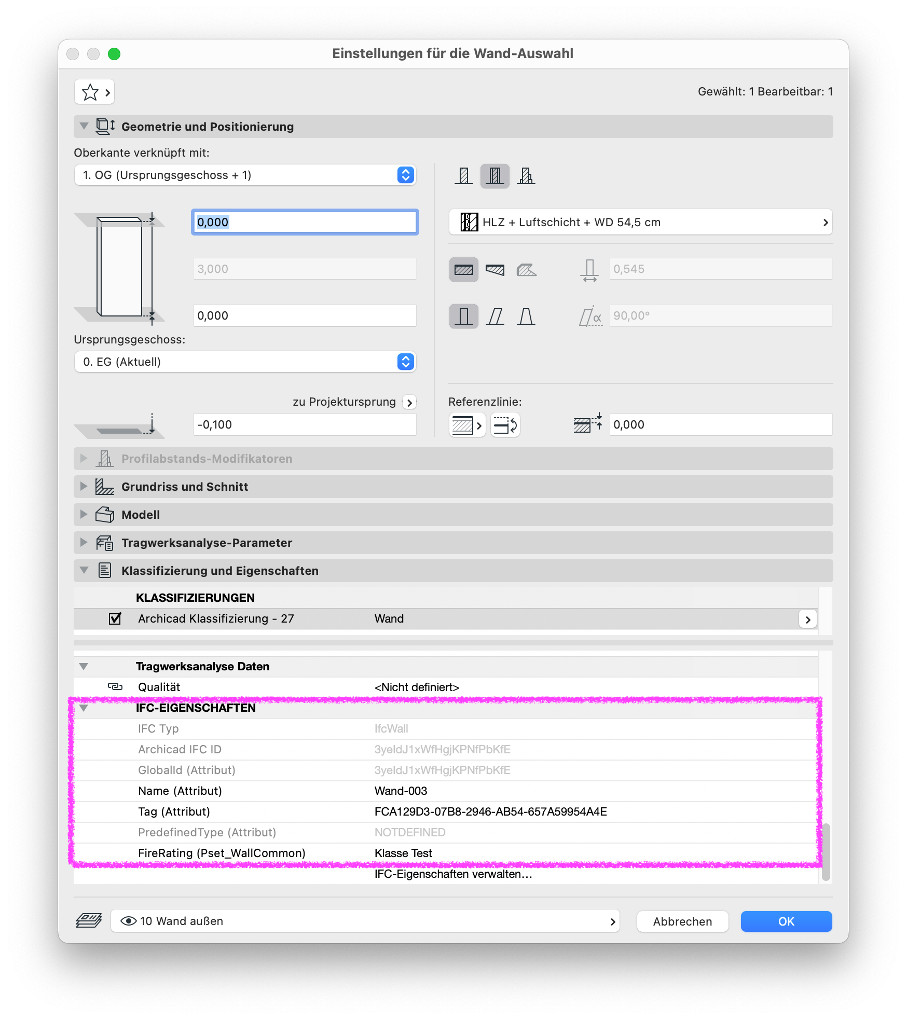Click Name value Wand-003
The height and width of the screenshot is (1020, 908).
point(401,791)
